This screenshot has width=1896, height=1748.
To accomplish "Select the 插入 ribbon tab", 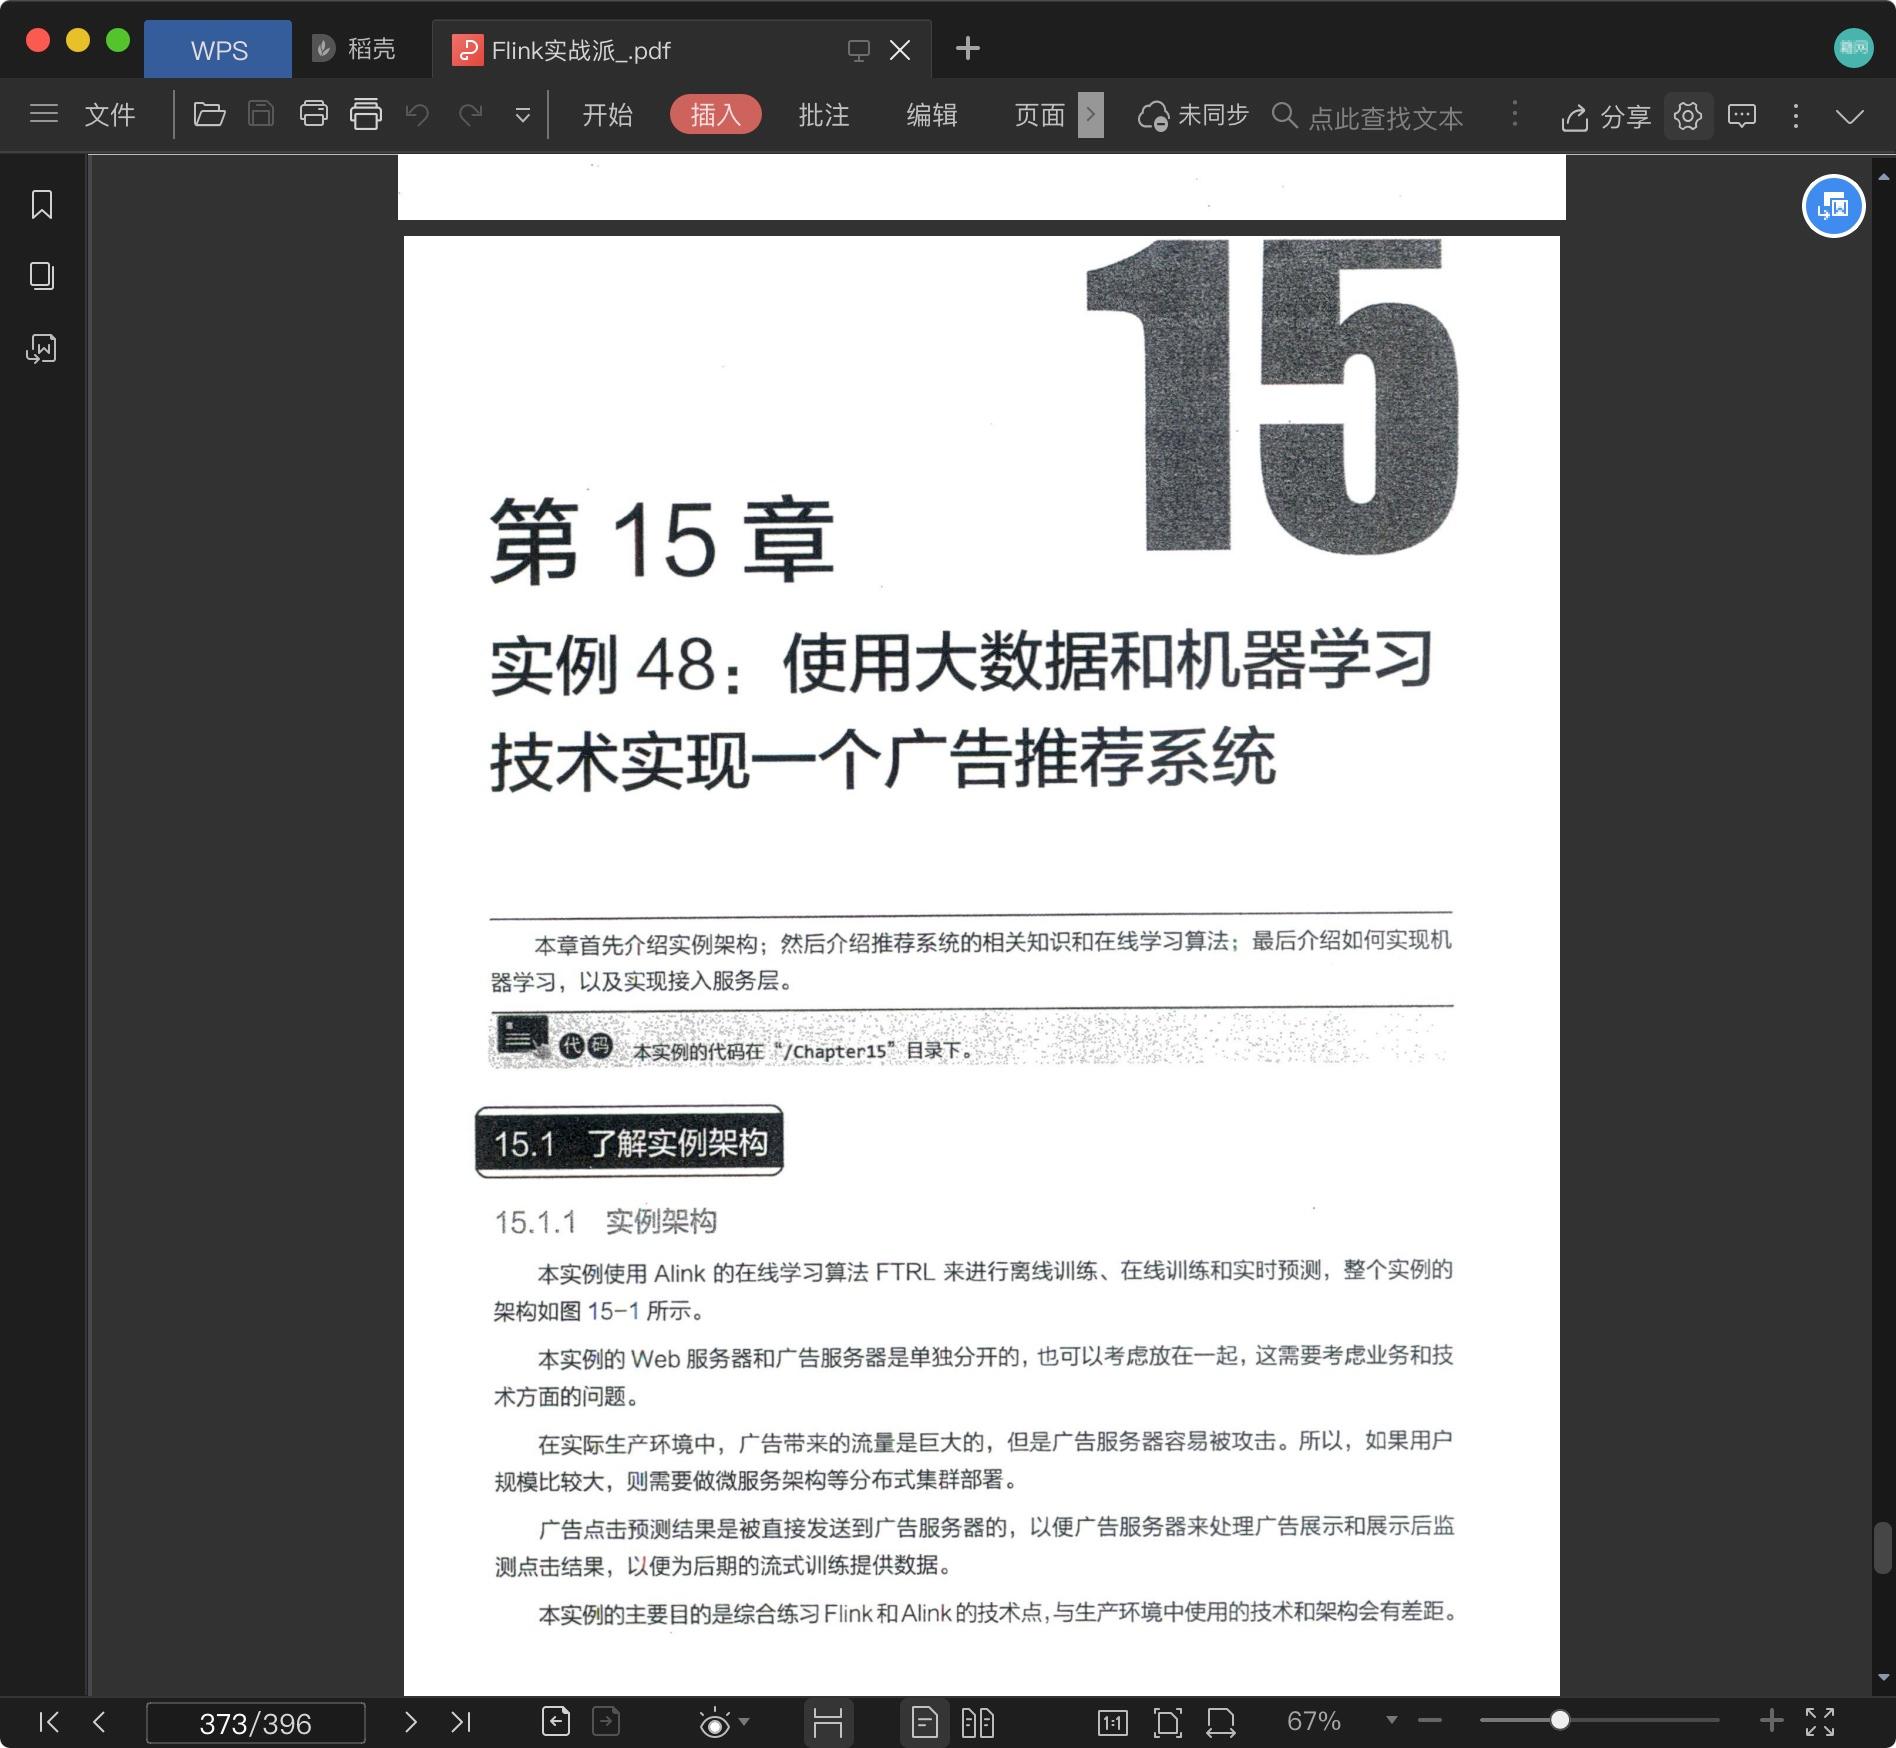I will (716, 115).
